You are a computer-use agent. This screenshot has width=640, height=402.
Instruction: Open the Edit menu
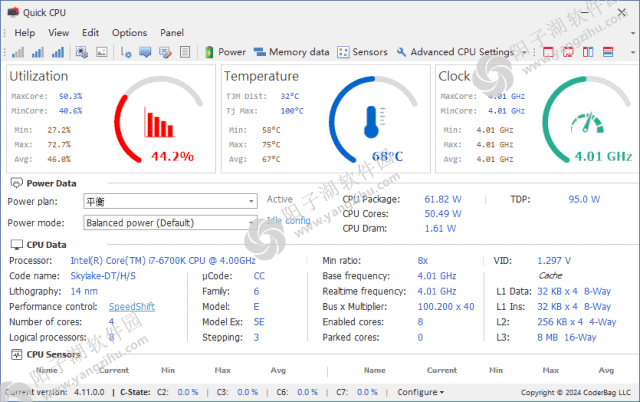[90, 33]
